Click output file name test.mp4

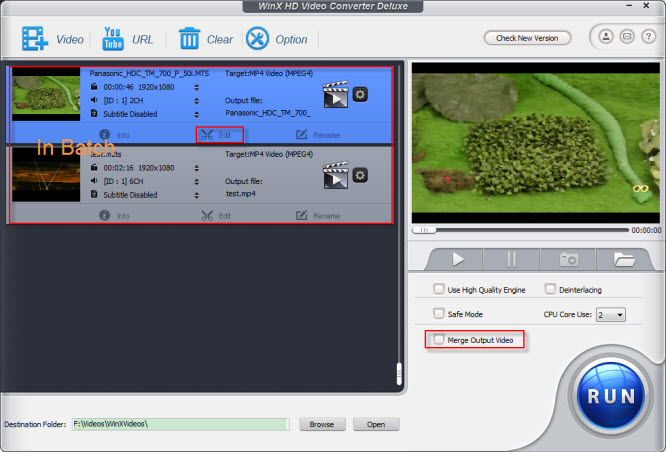(240, 194)
